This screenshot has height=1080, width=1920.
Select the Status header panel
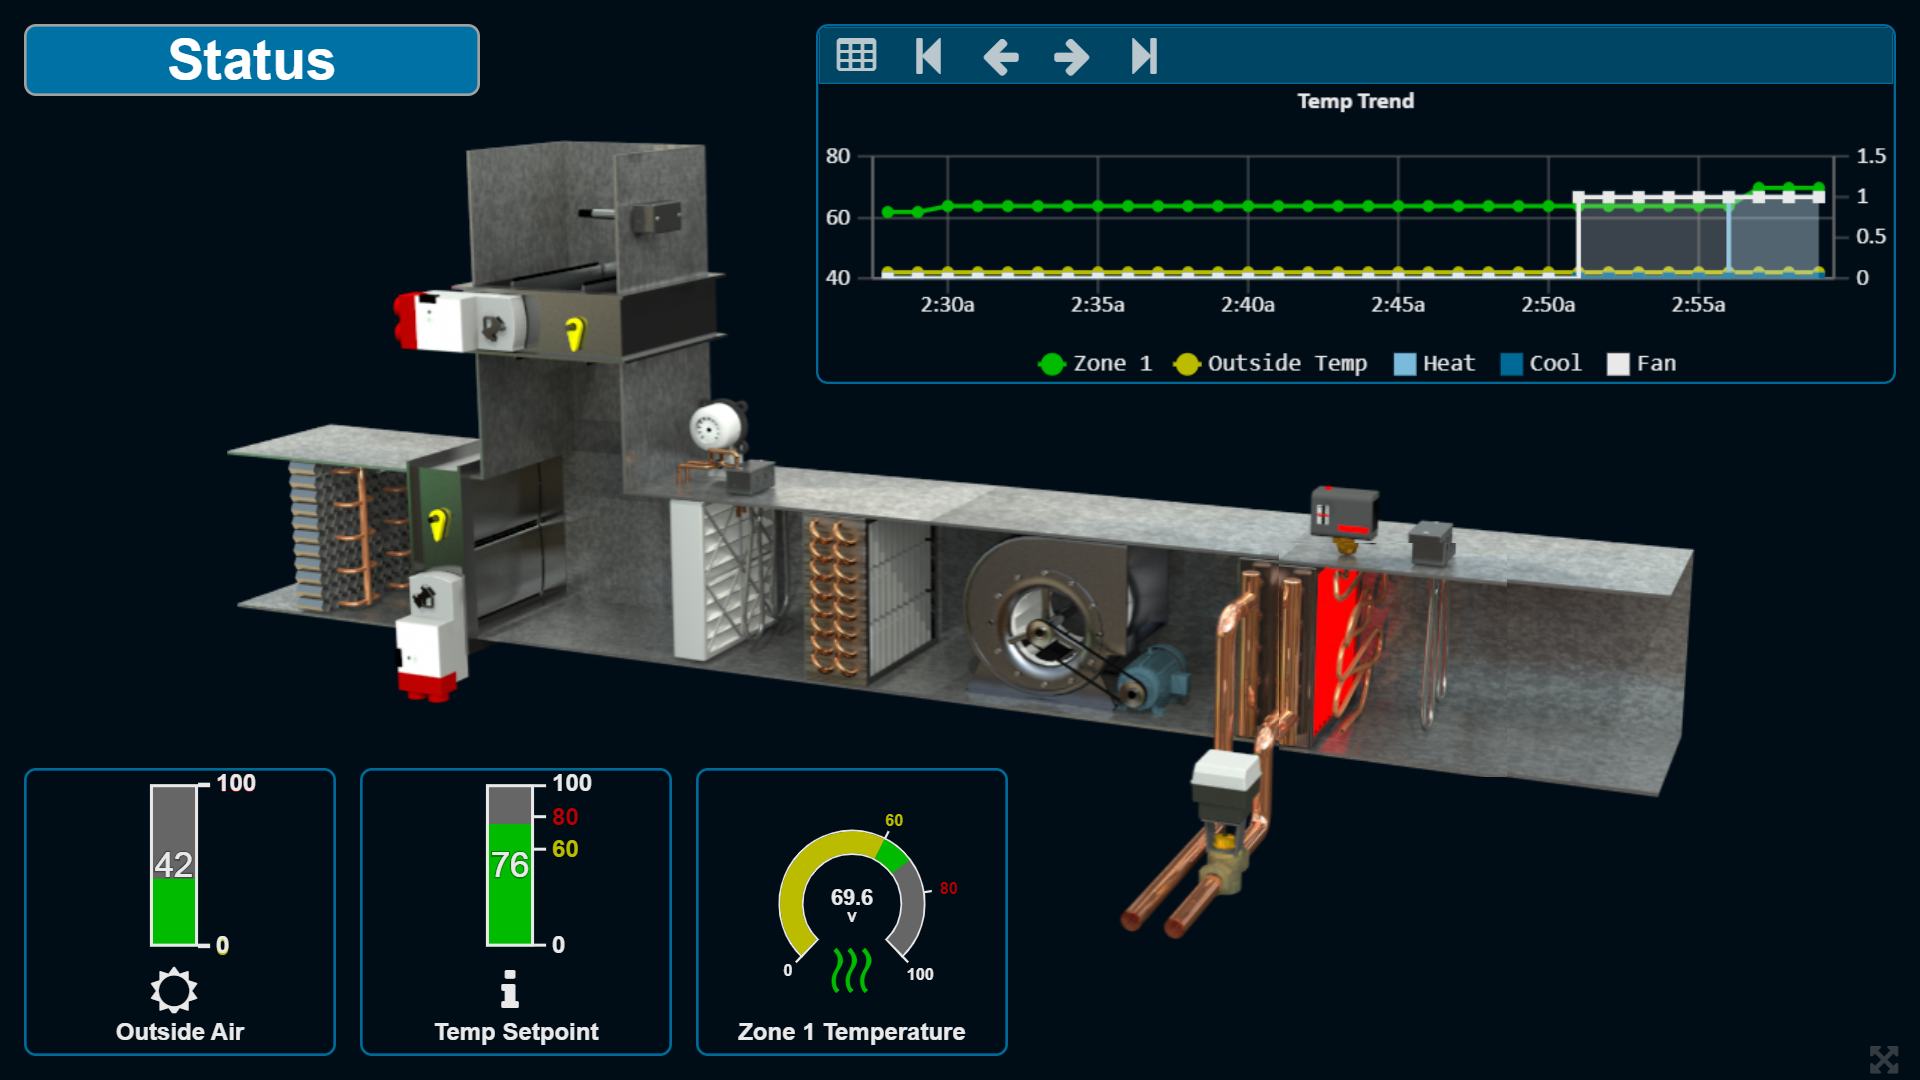tap(251, 54)
